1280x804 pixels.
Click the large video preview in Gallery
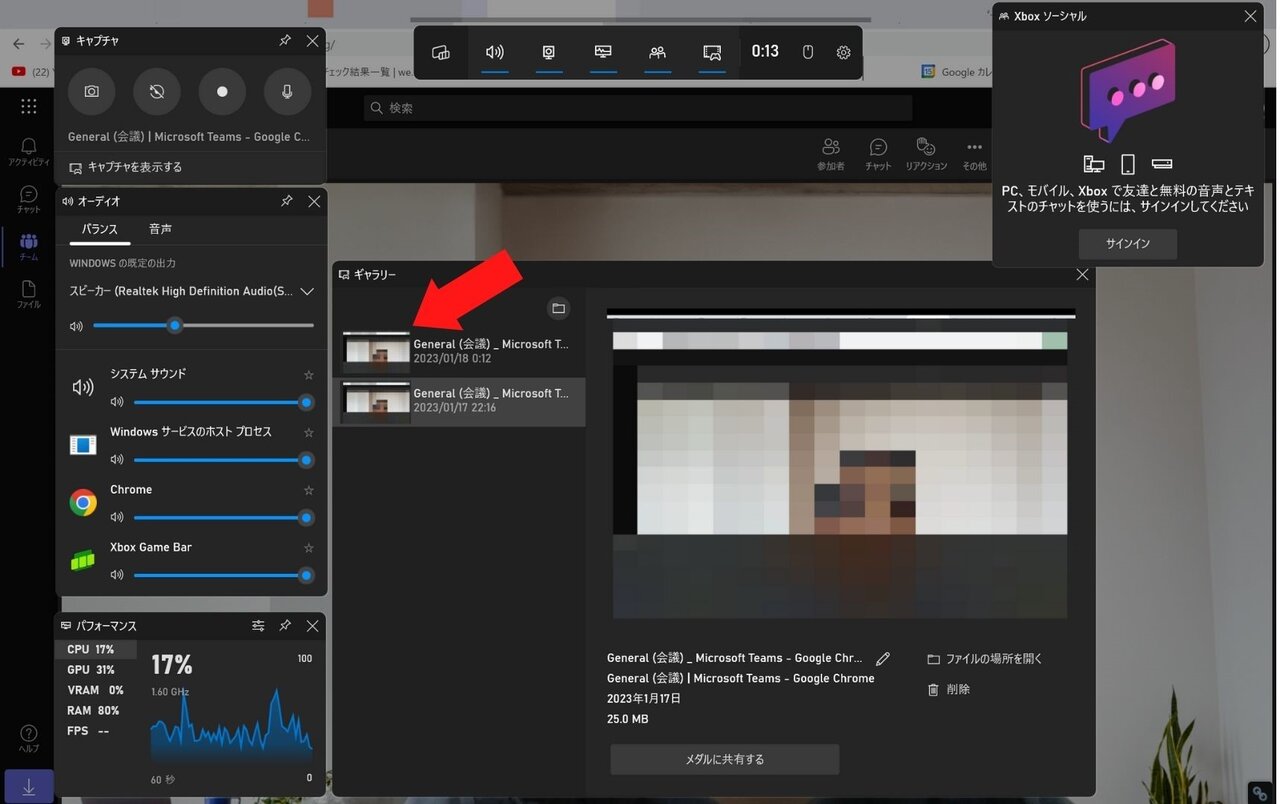click(840, 465)
